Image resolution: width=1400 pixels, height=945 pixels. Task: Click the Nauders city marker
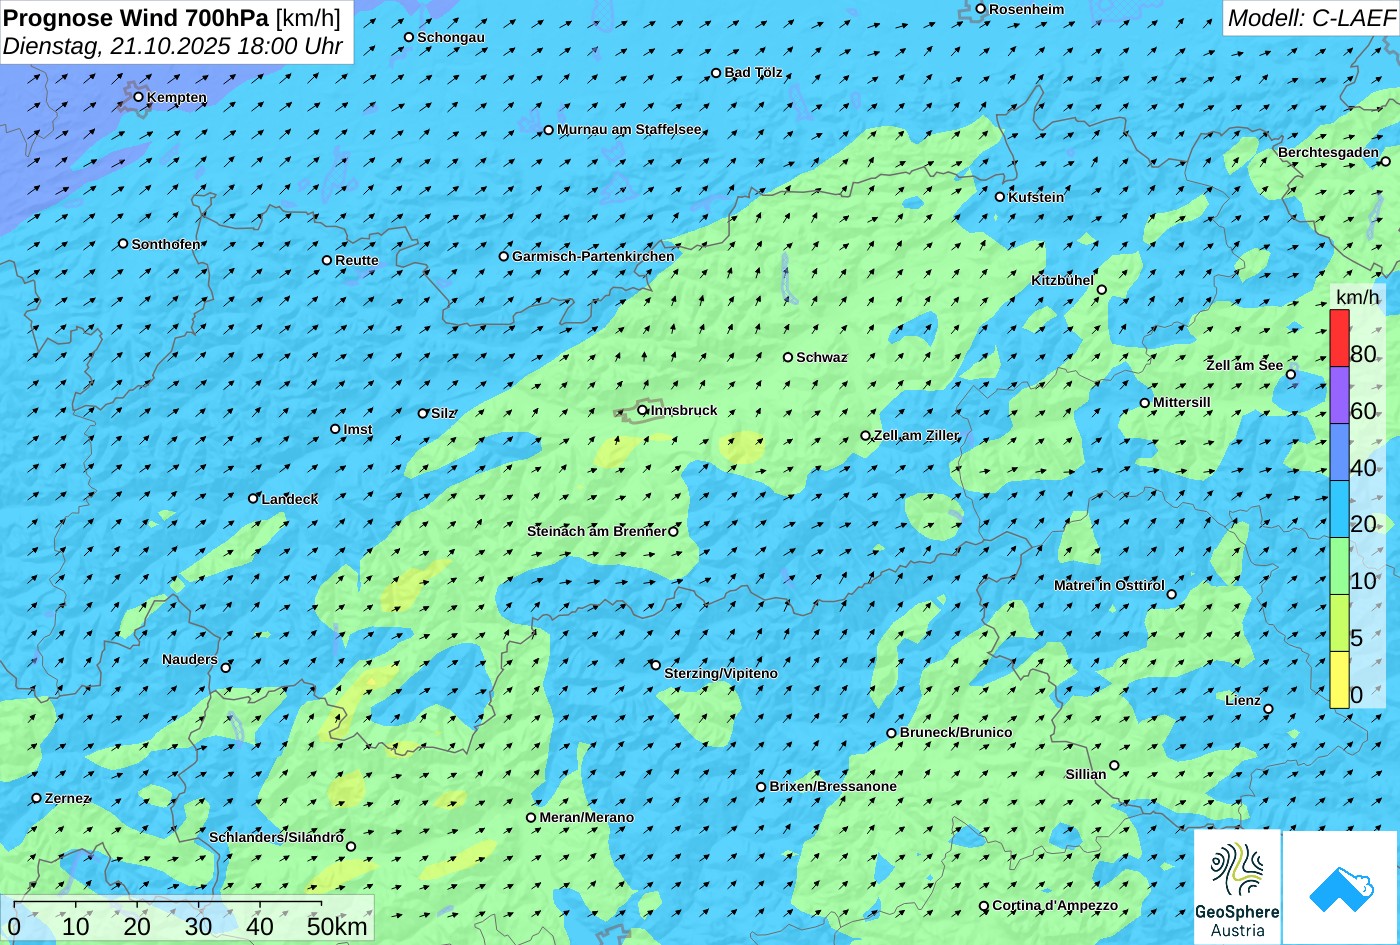pyautogui.click(x=226, y=667)
